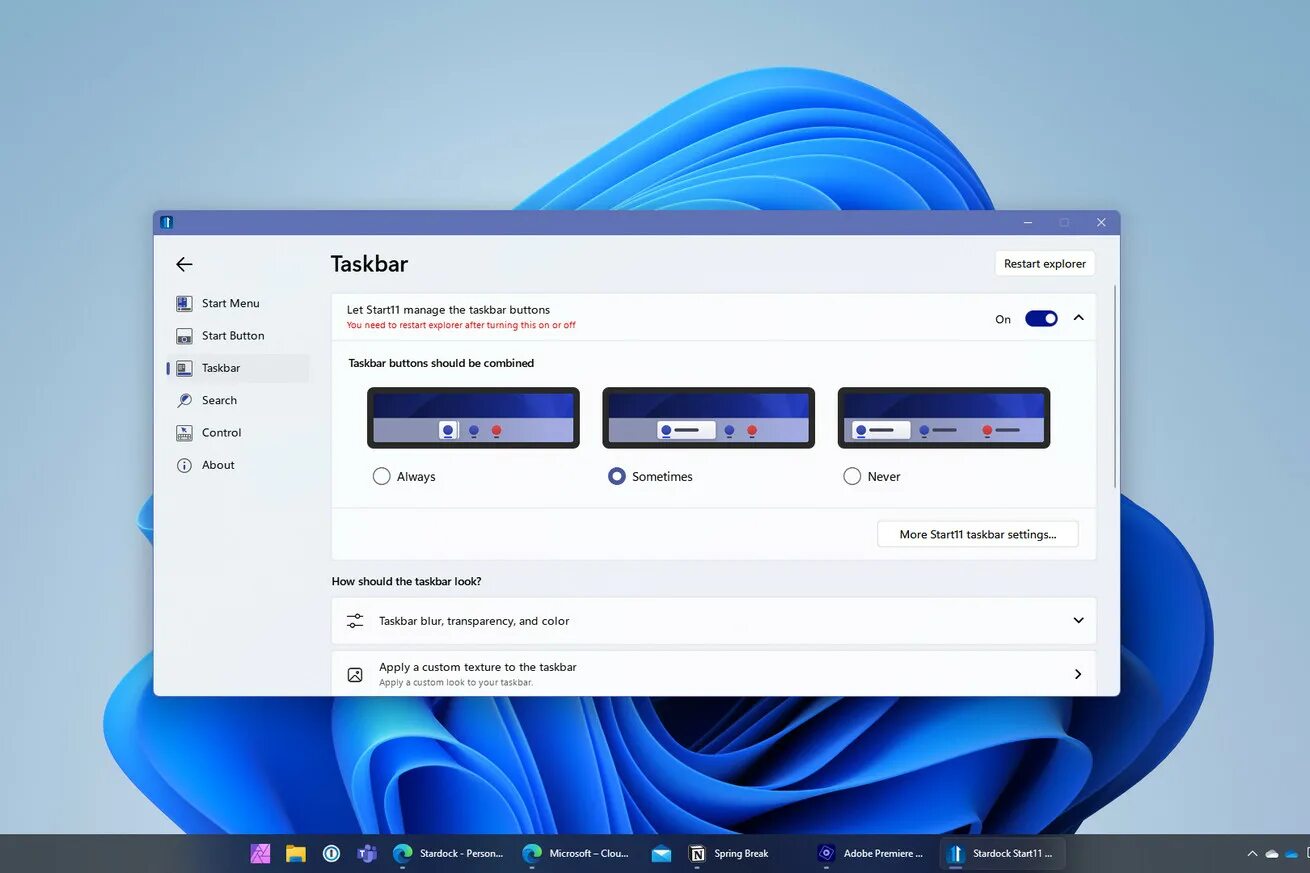
Task: Click the Restart explorer button
Action: point(1044,263)
